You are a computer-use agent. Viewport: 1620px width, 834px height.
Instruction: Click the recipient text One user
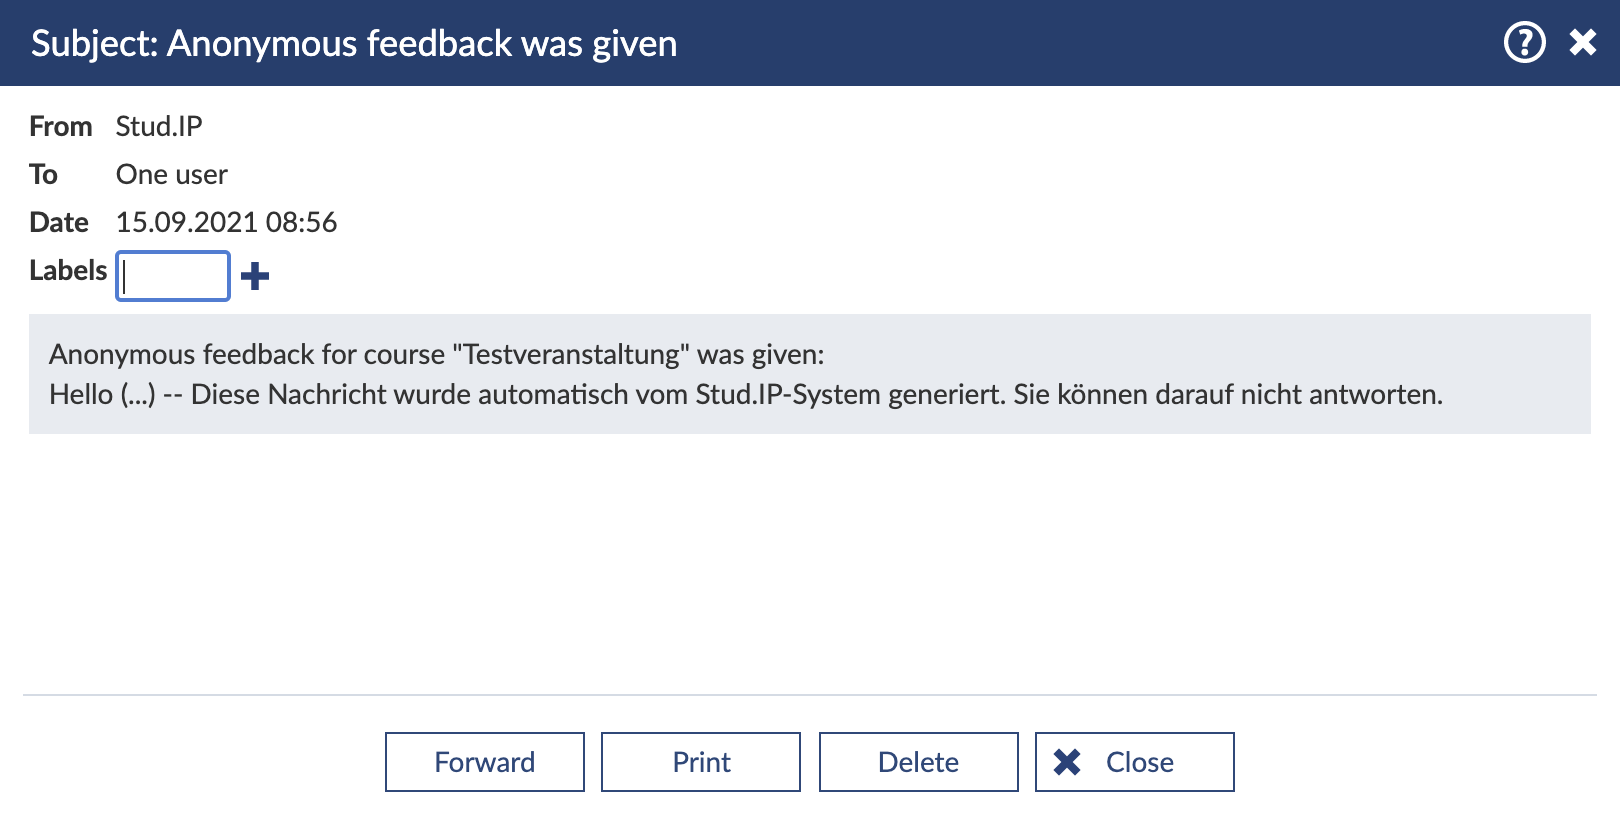172,174
